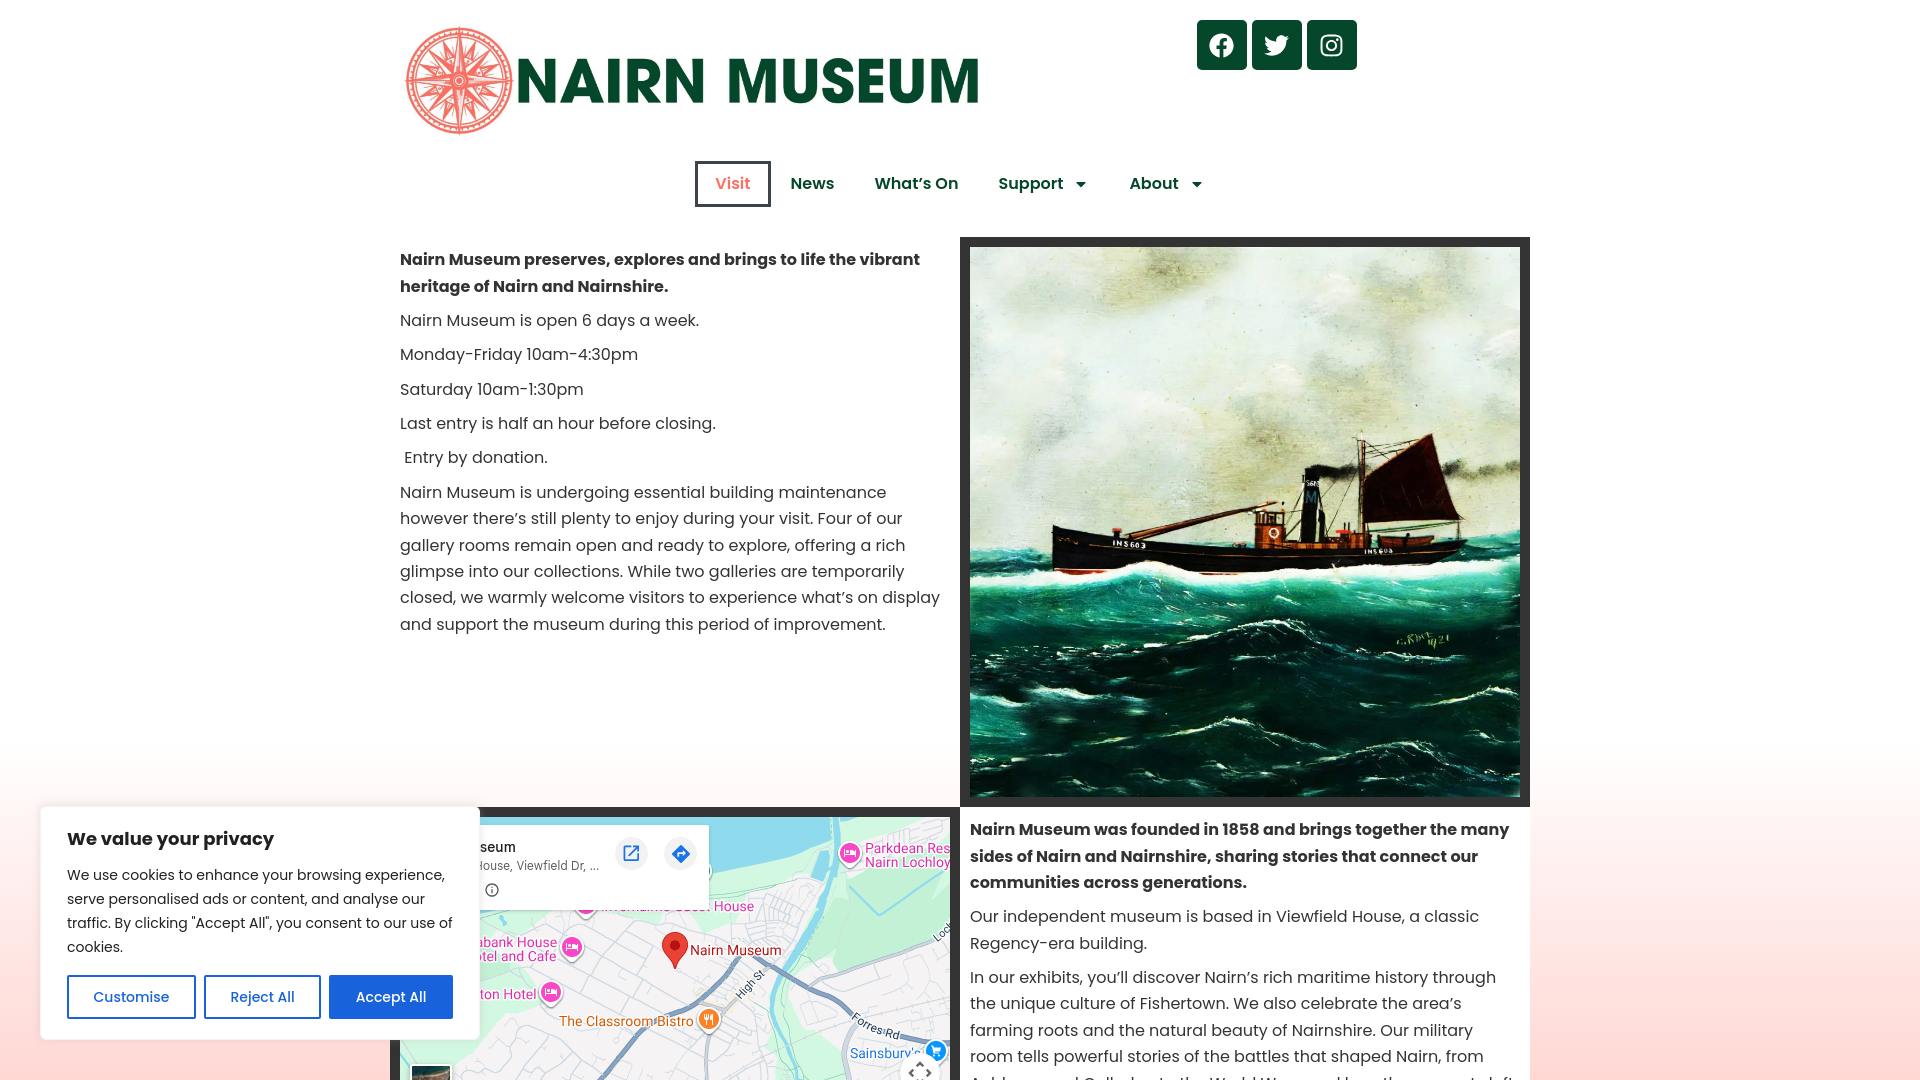Click the fishing boat painting

1245,522
